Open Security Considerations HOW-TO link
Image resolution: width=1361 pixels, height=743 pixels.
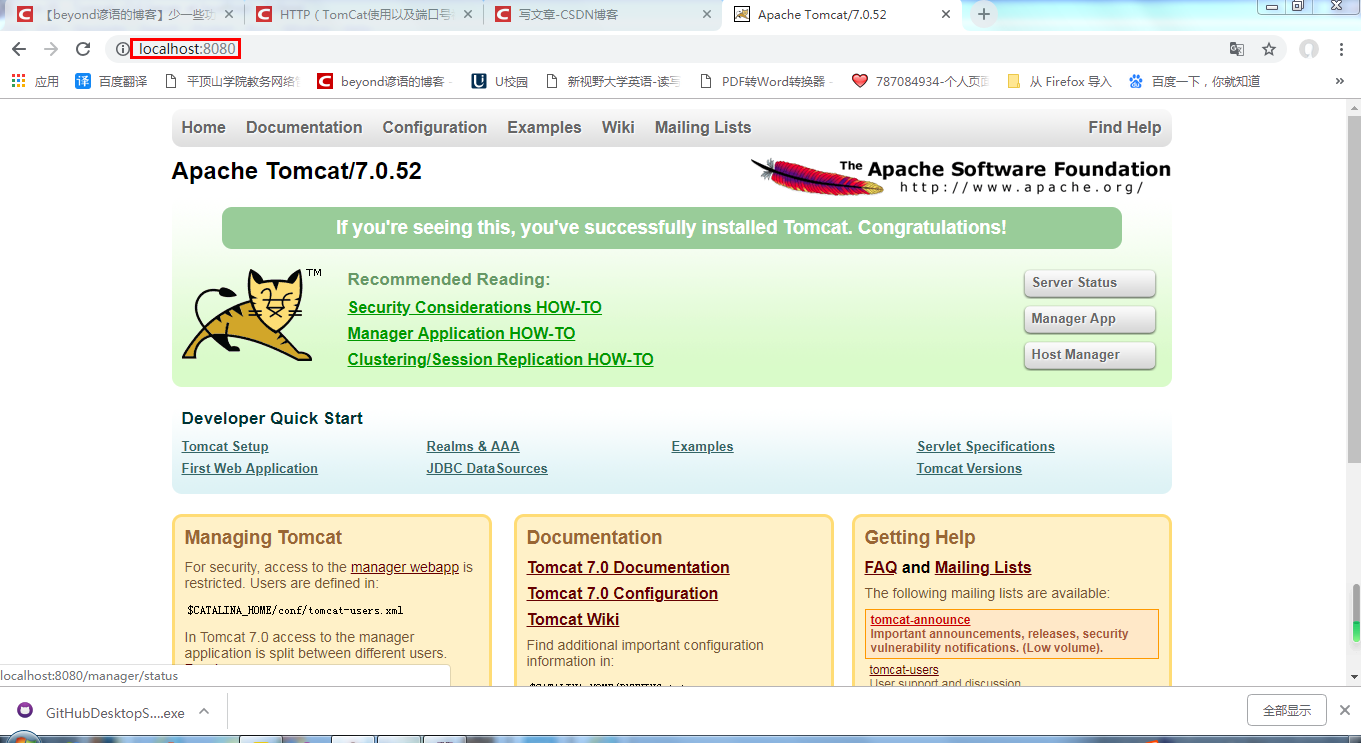475,307
